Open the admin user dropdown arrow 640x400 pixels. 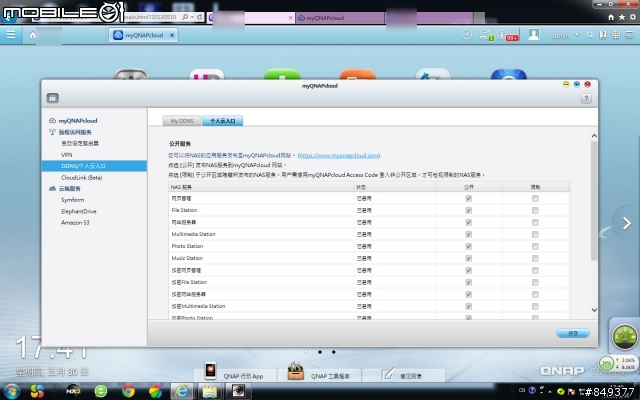coord(577,35)
